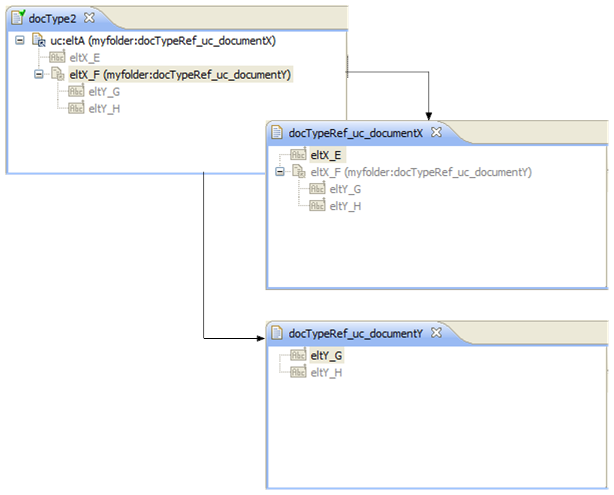Viewport: 614px width, 495px height.
Task: Select eltY_G in the documentY panel
Action: 327,355
